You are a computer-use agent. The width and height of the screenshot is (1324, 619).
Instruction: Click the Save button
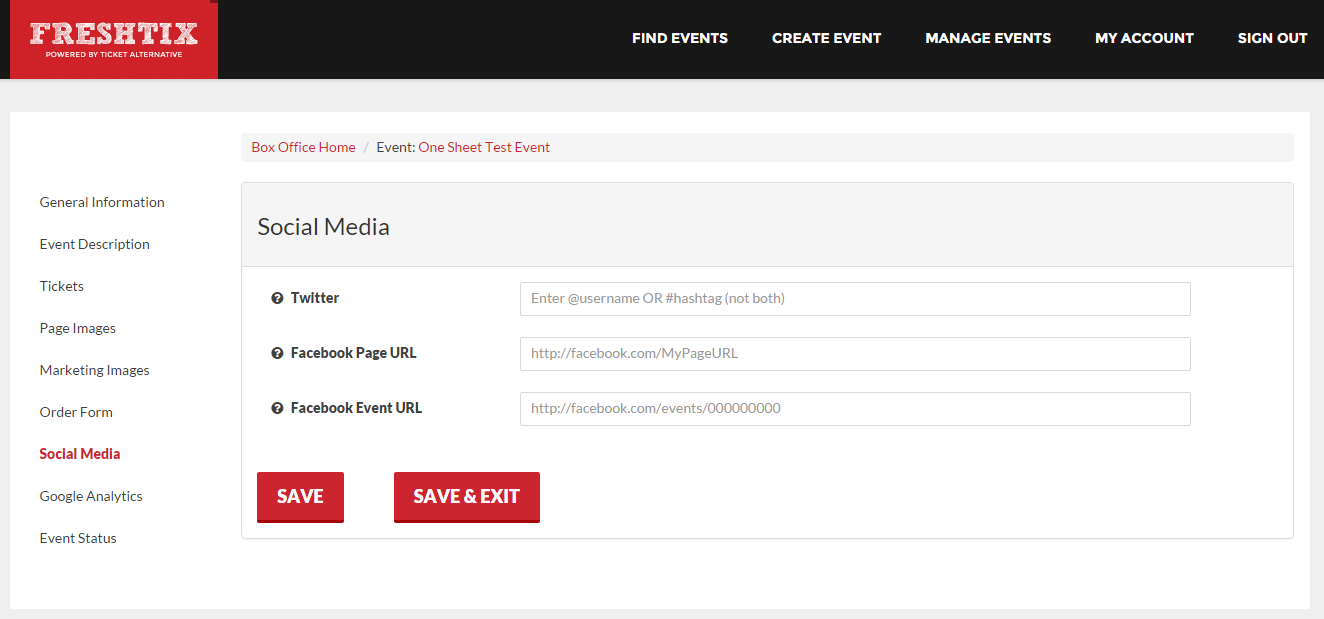click(300, 497)
